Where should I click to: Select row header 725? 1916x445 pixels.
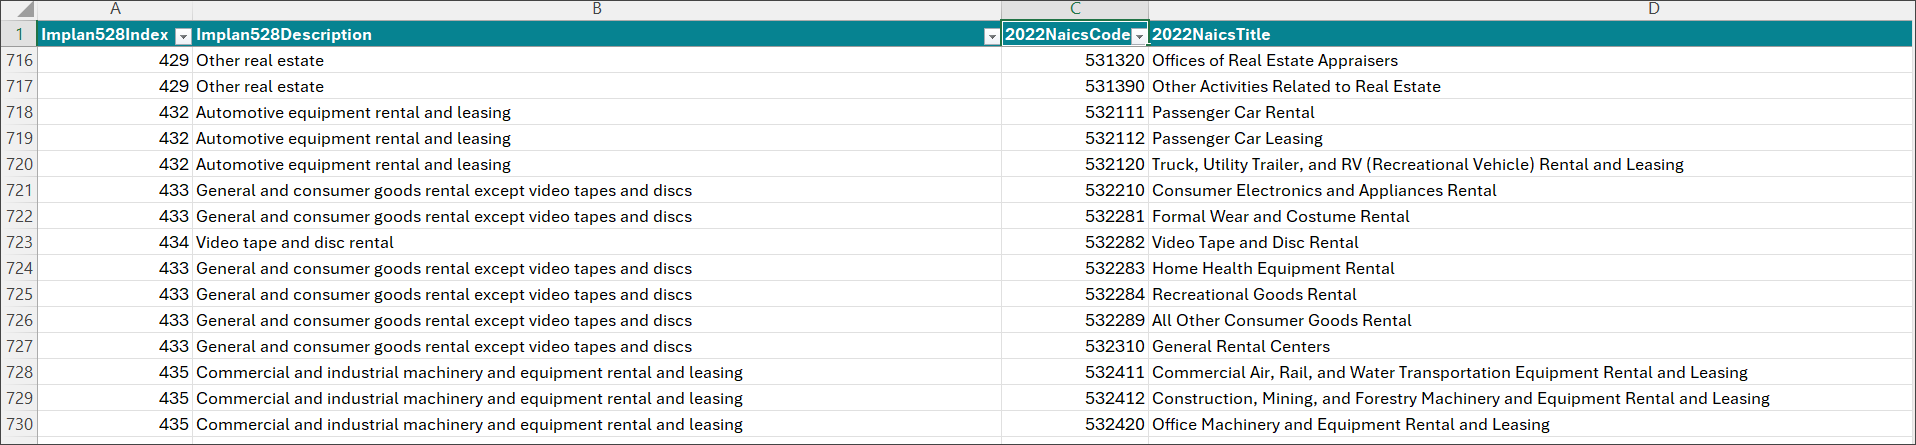[x=19, y=294]
